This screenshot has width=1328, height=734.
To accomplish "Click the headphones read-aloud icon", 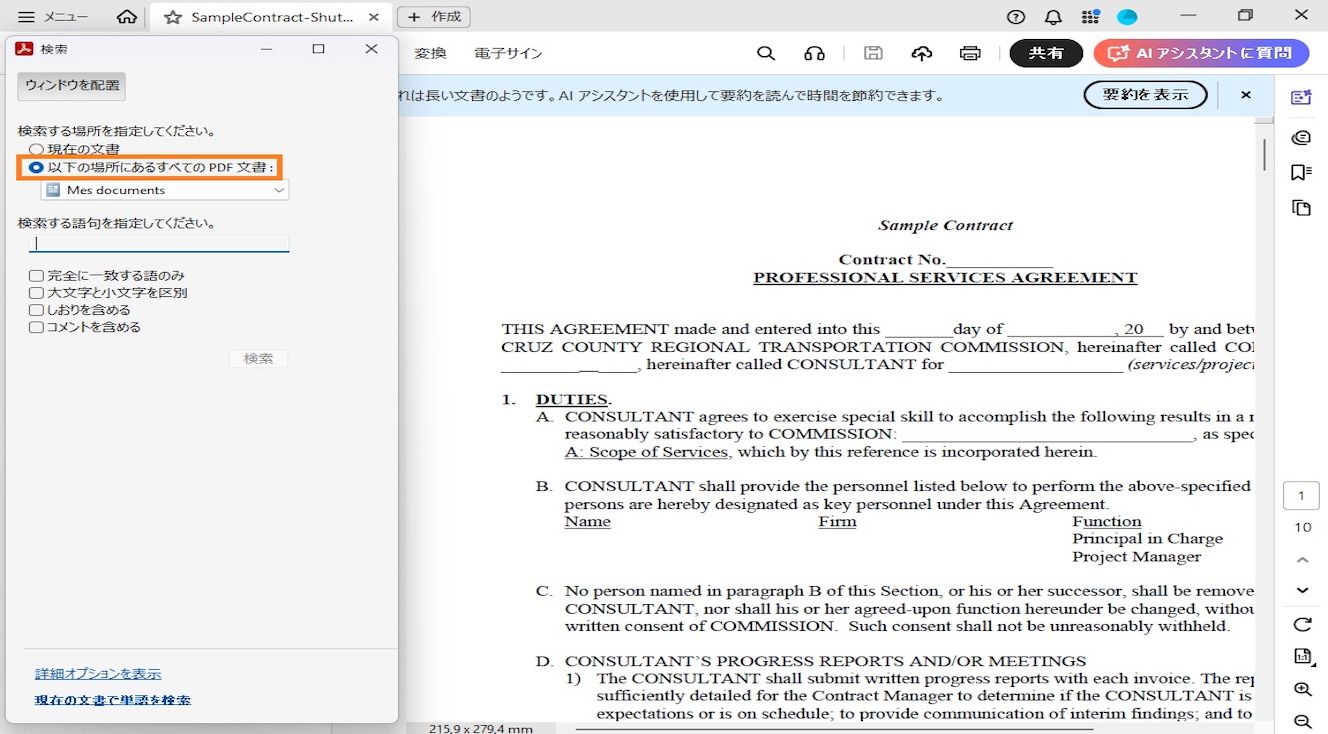I will click(814, 53).
